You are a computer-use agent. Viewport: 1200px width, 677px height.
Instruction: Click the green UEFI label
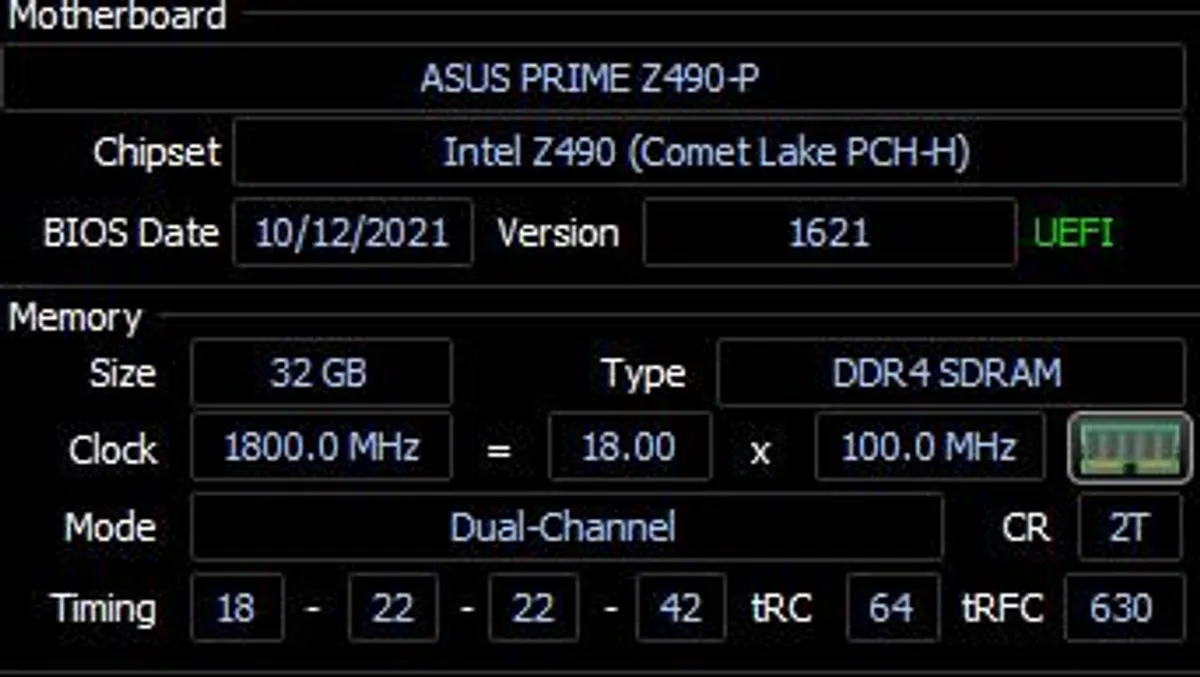1073,232
